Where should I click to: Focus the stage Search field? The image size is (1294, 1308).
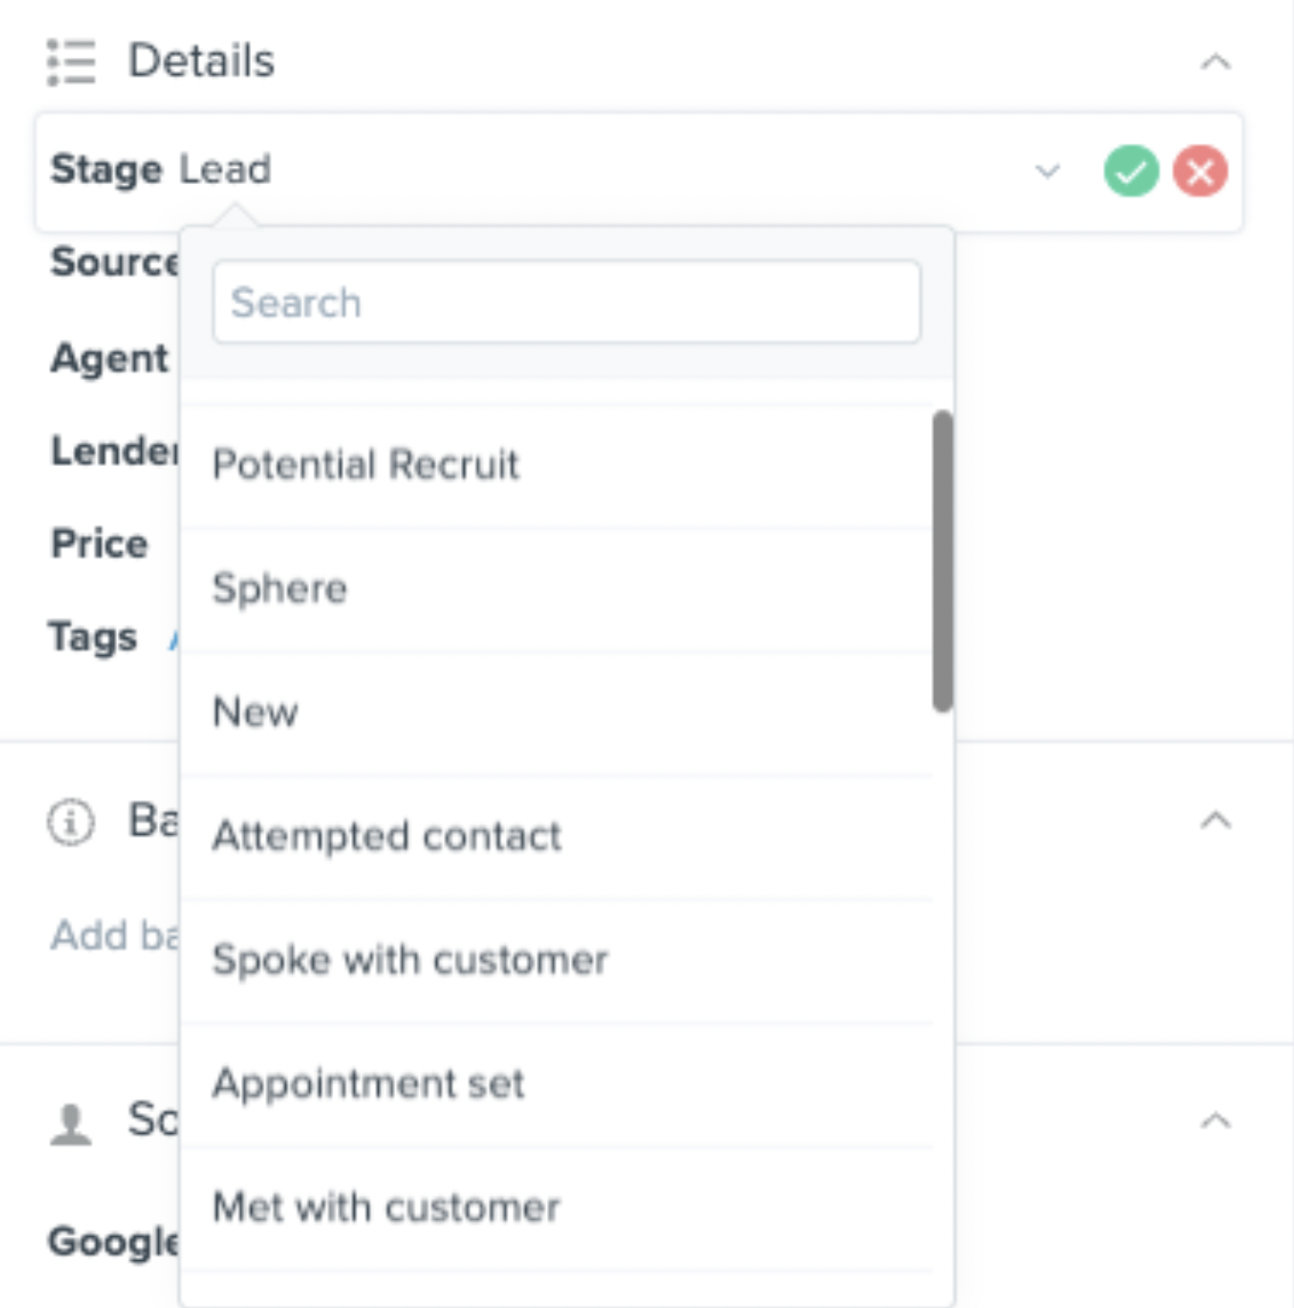[567, 302]
